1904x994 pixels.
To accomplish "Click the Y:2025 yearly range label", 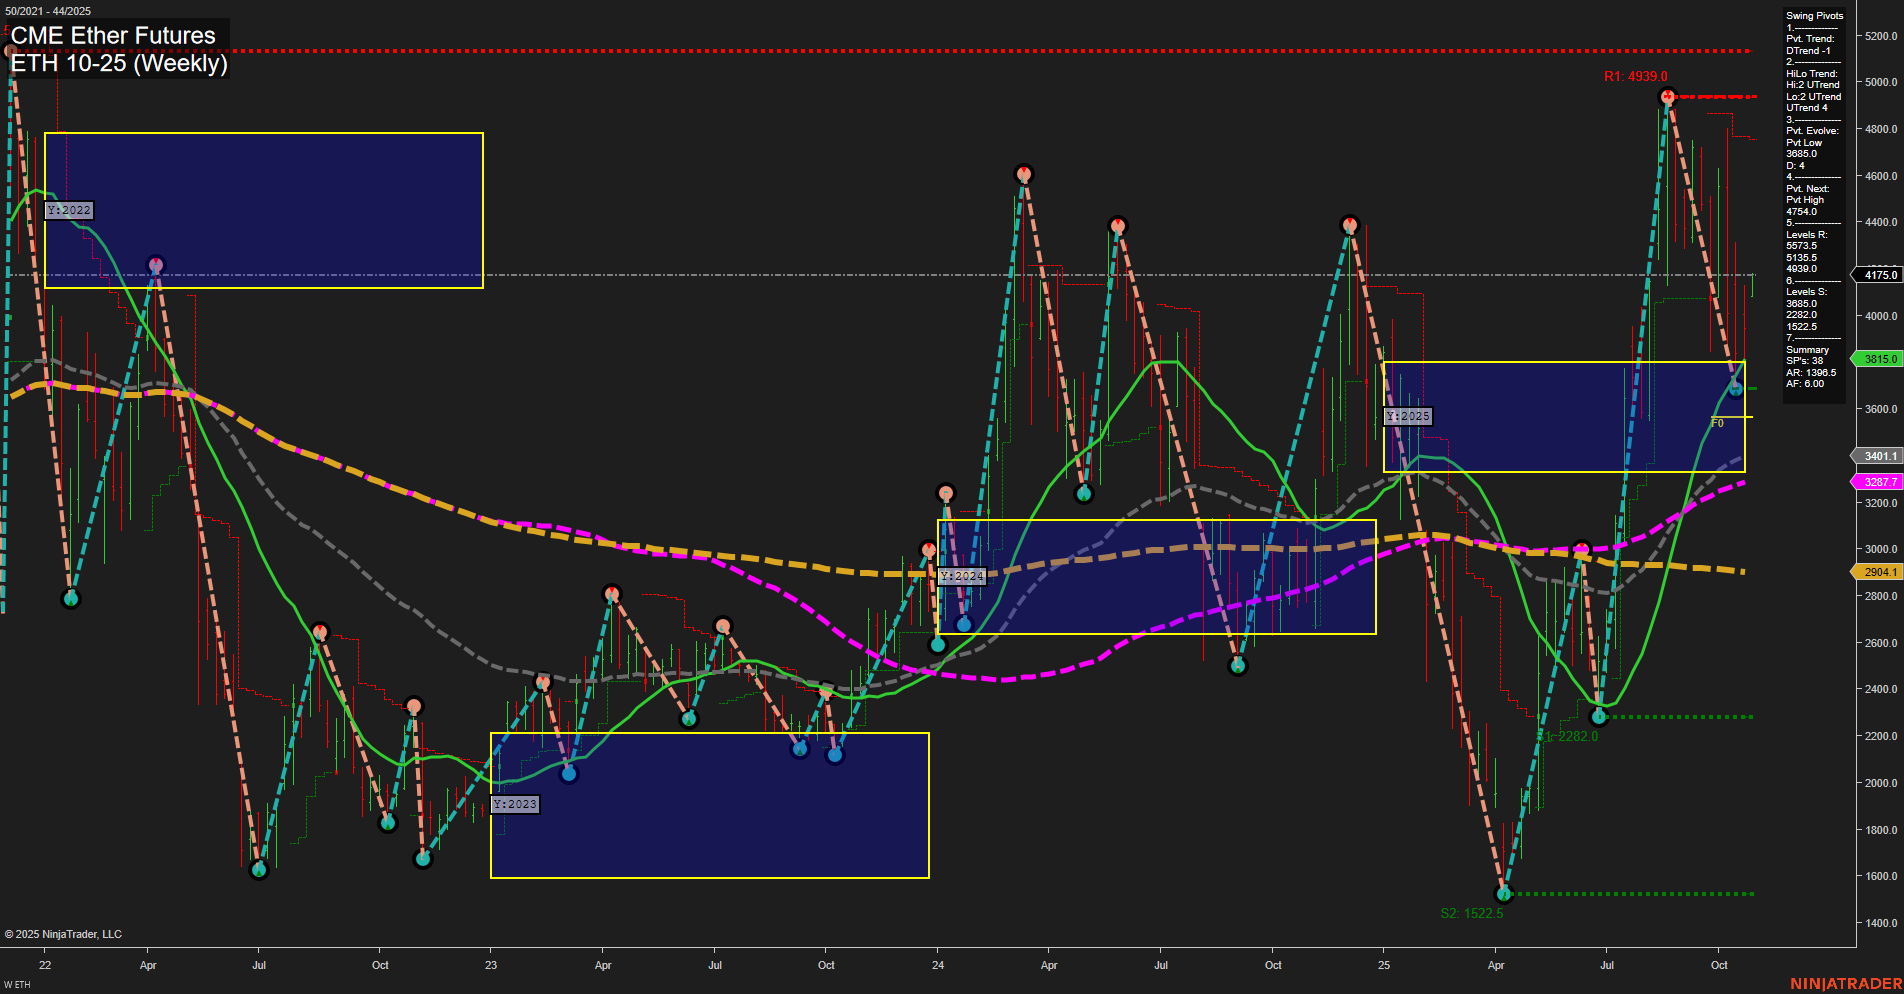I will click(x=1408, y=415).
